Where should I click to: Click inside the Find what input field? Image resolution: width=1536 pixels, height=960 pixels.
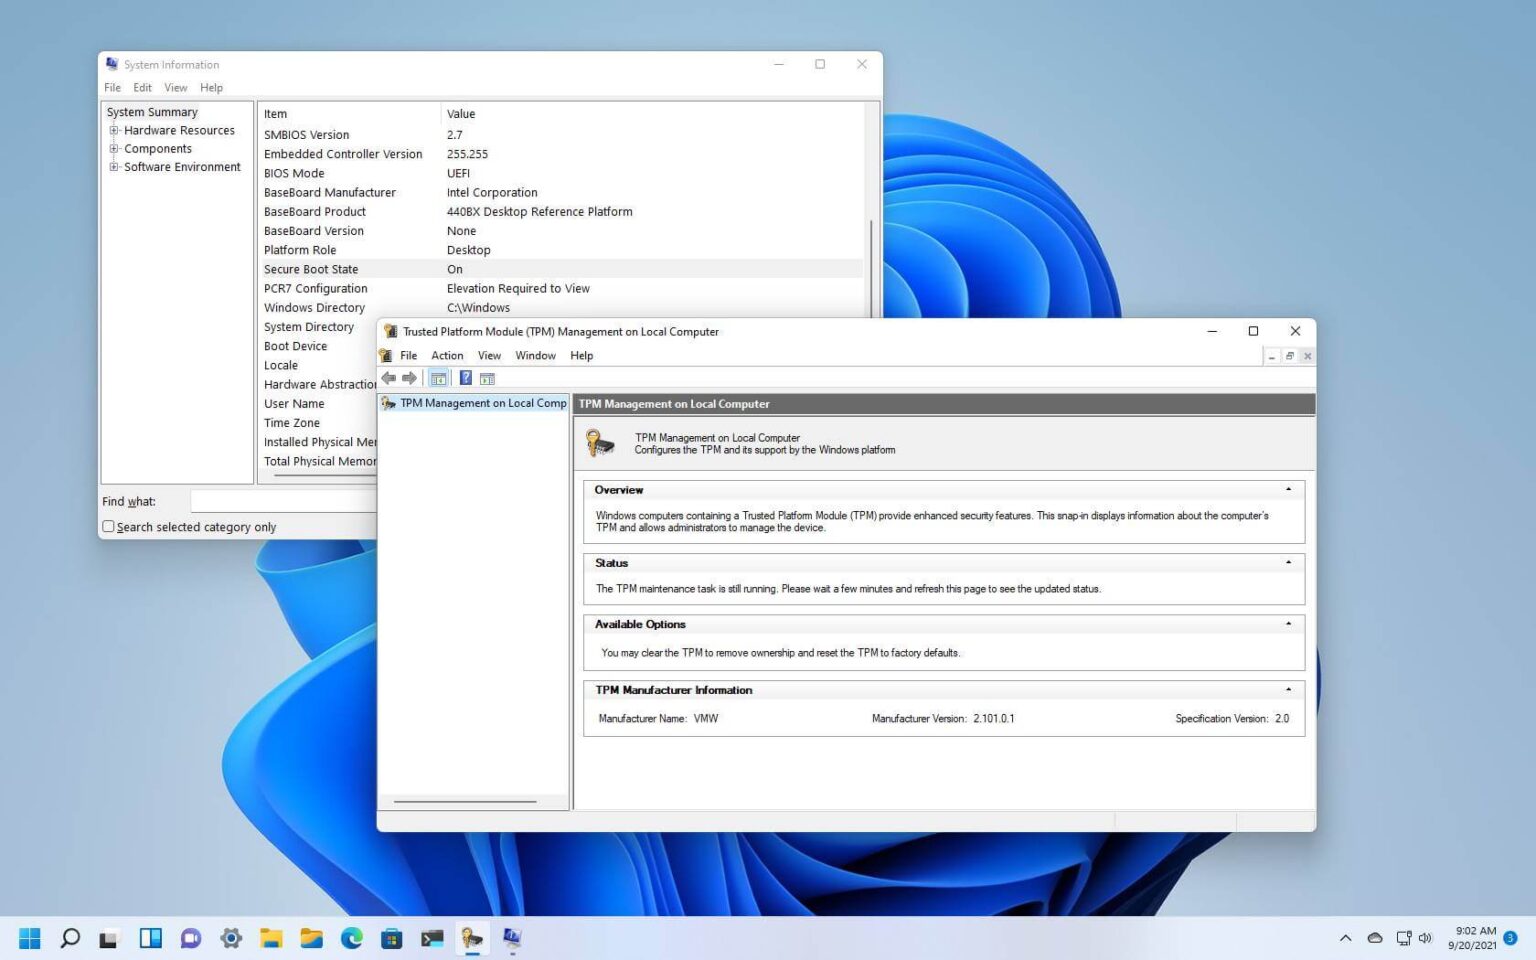pyautogui.click(x=280, y=501)
